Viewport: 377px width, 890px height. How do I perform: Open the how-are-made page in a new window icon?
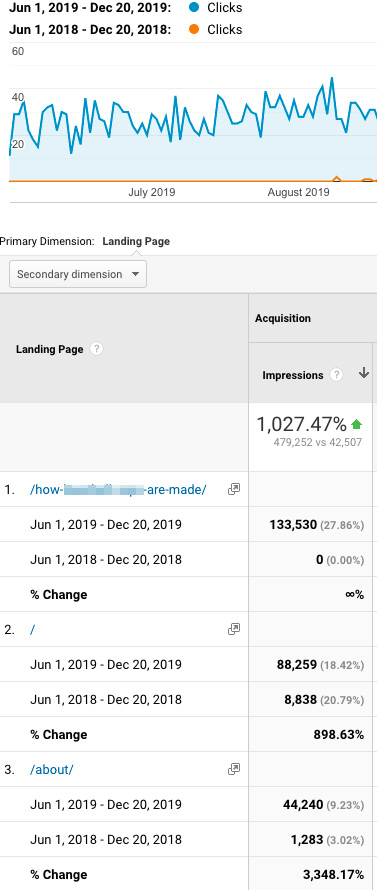pyautogui.click(x=233, y=489)
